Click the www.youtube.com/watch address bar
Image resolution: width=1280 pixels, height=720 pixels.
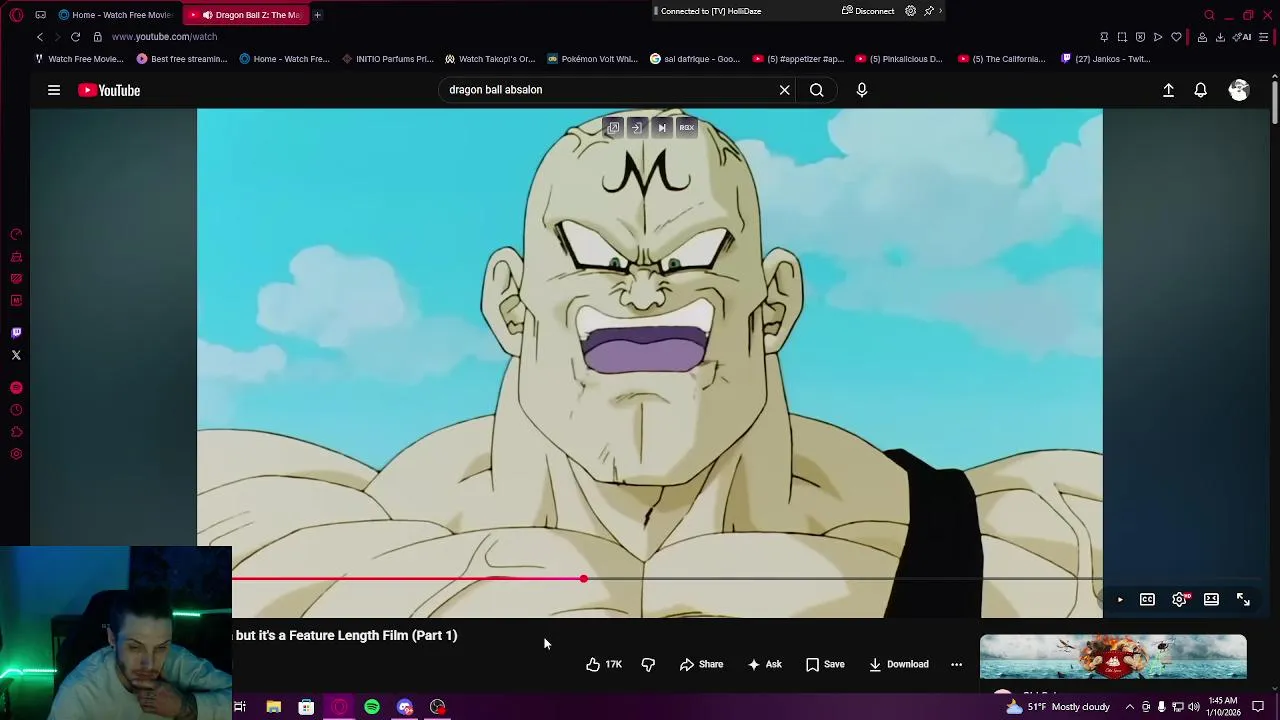pos(164,37)
